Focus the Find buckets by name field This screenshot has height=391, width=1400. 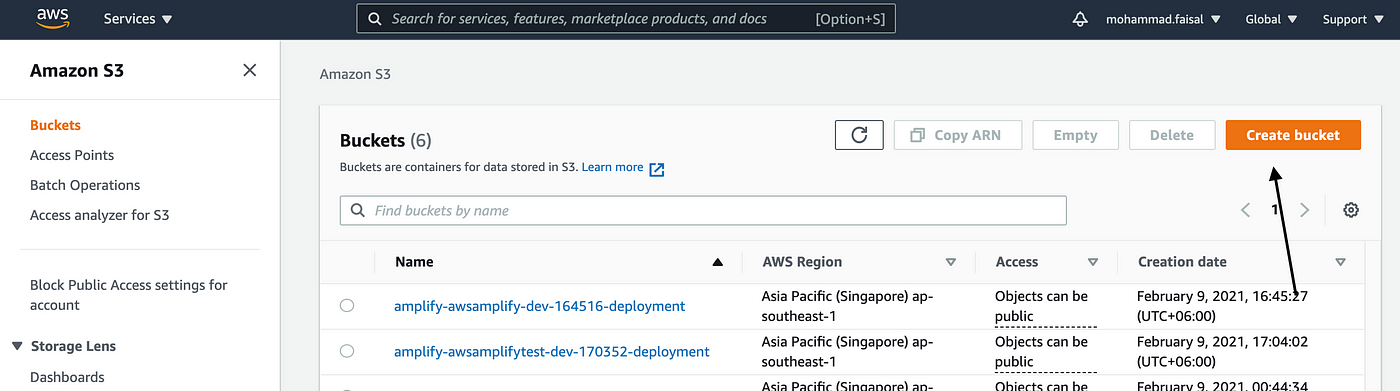click(703, 210)
